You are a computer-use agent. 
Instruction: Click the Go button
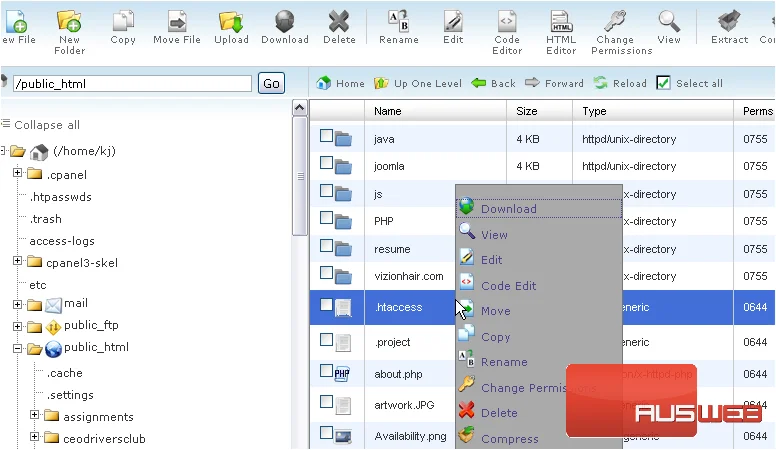(271, 83)
